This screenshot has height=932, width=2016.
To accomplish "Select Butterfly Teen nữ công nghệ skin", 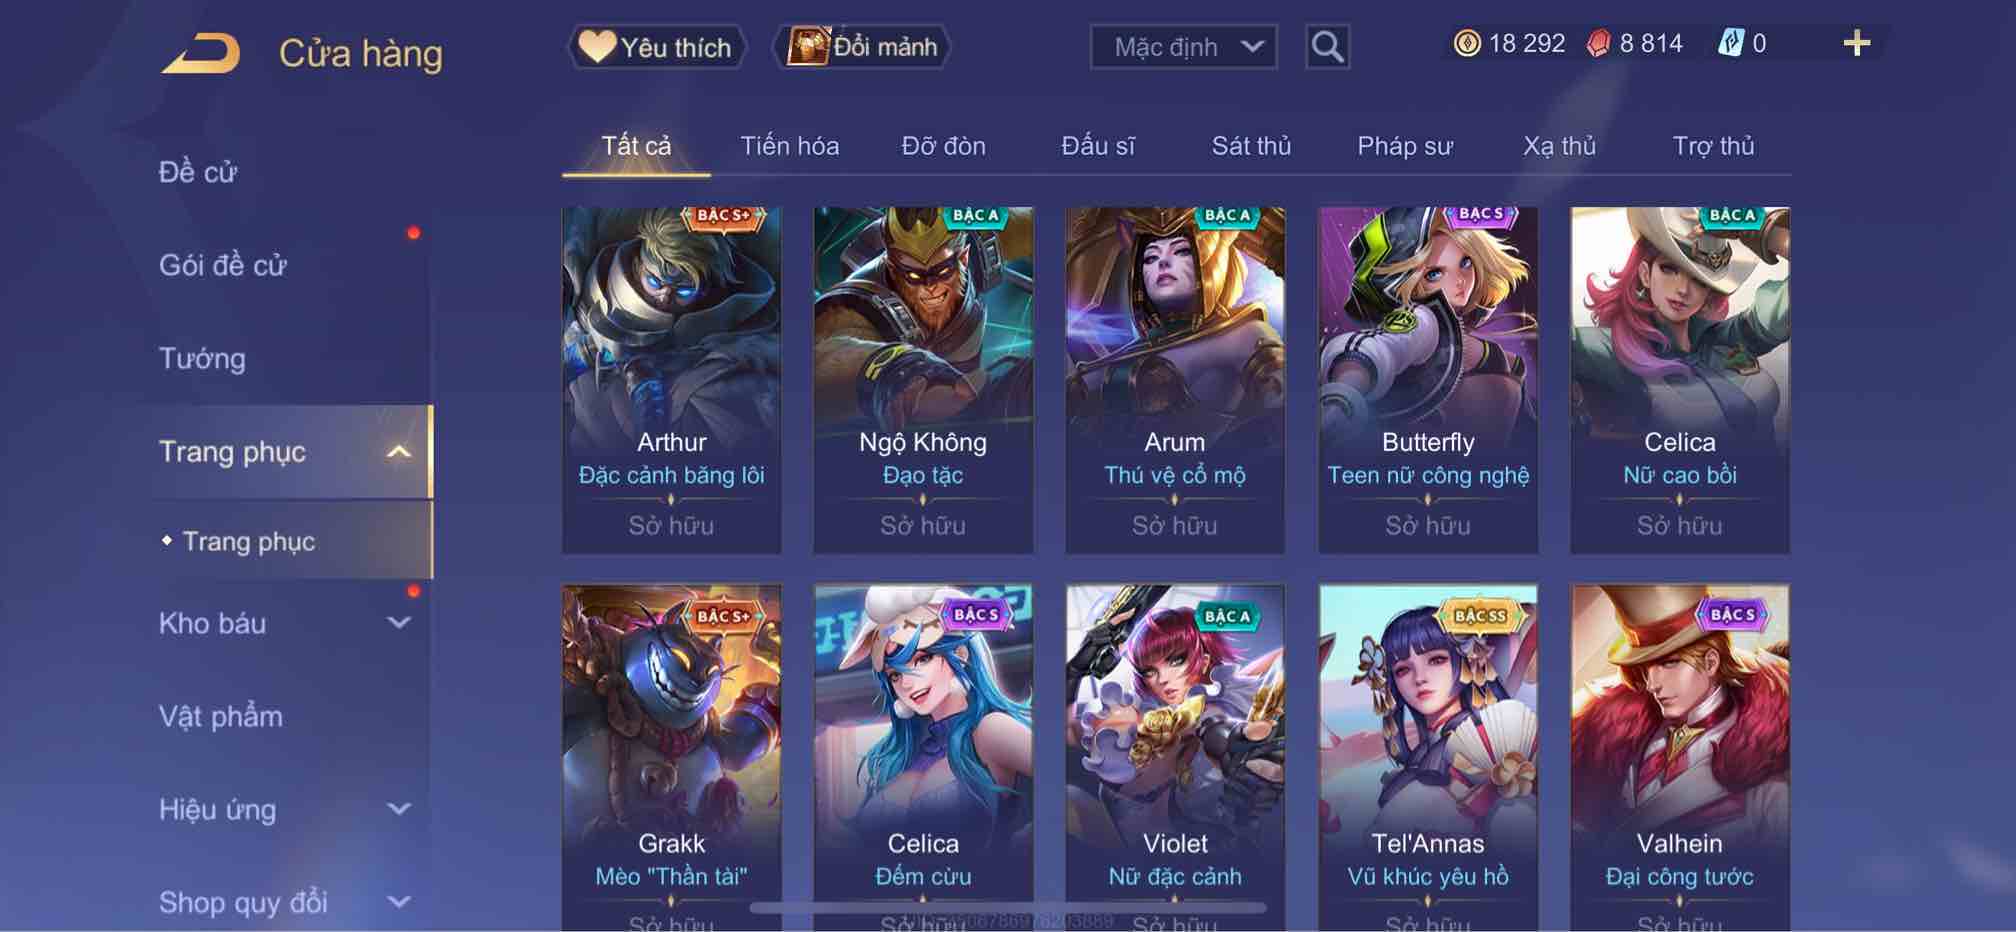I will [x=1428, y=380].
